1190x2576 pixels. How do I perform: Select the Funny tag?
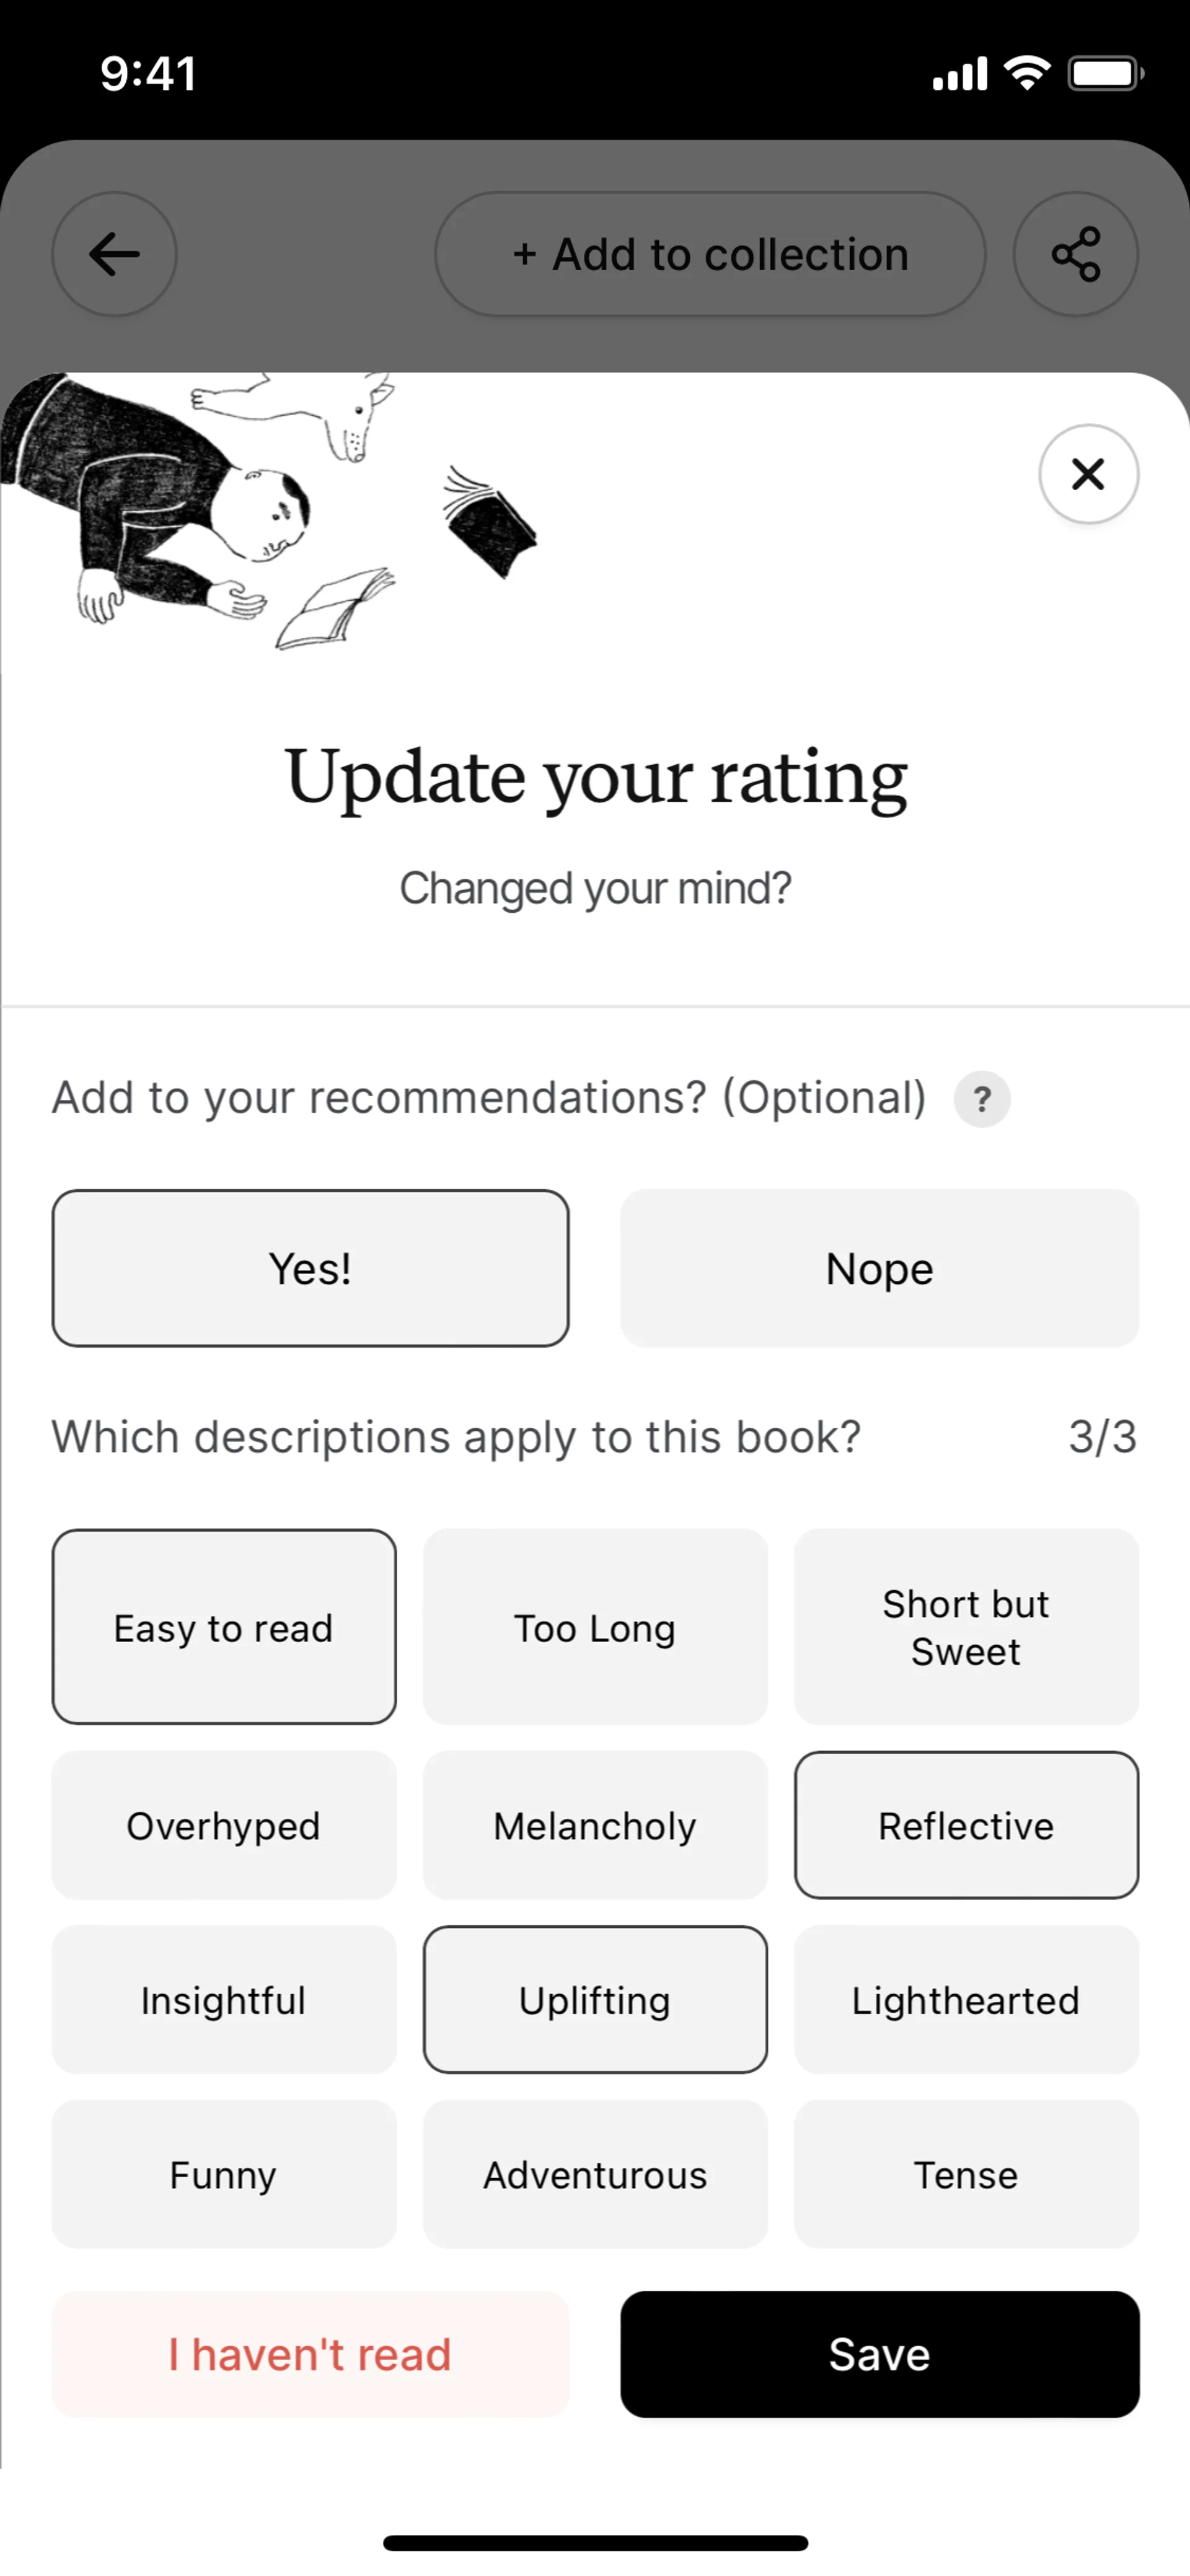(224, 2174)
